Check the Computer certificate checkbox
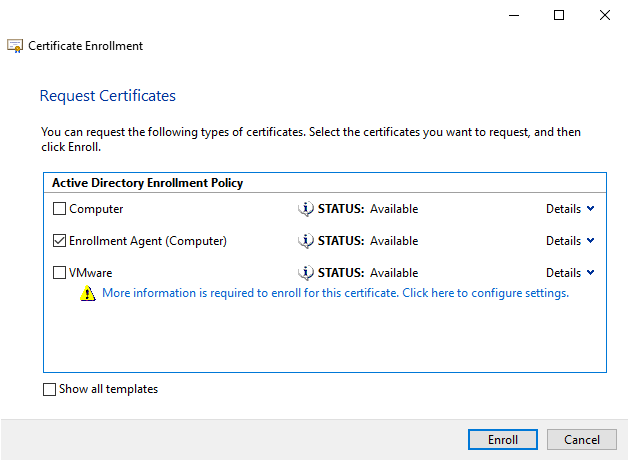This screenshot has width=629, height=461. (x=59, y=209)
